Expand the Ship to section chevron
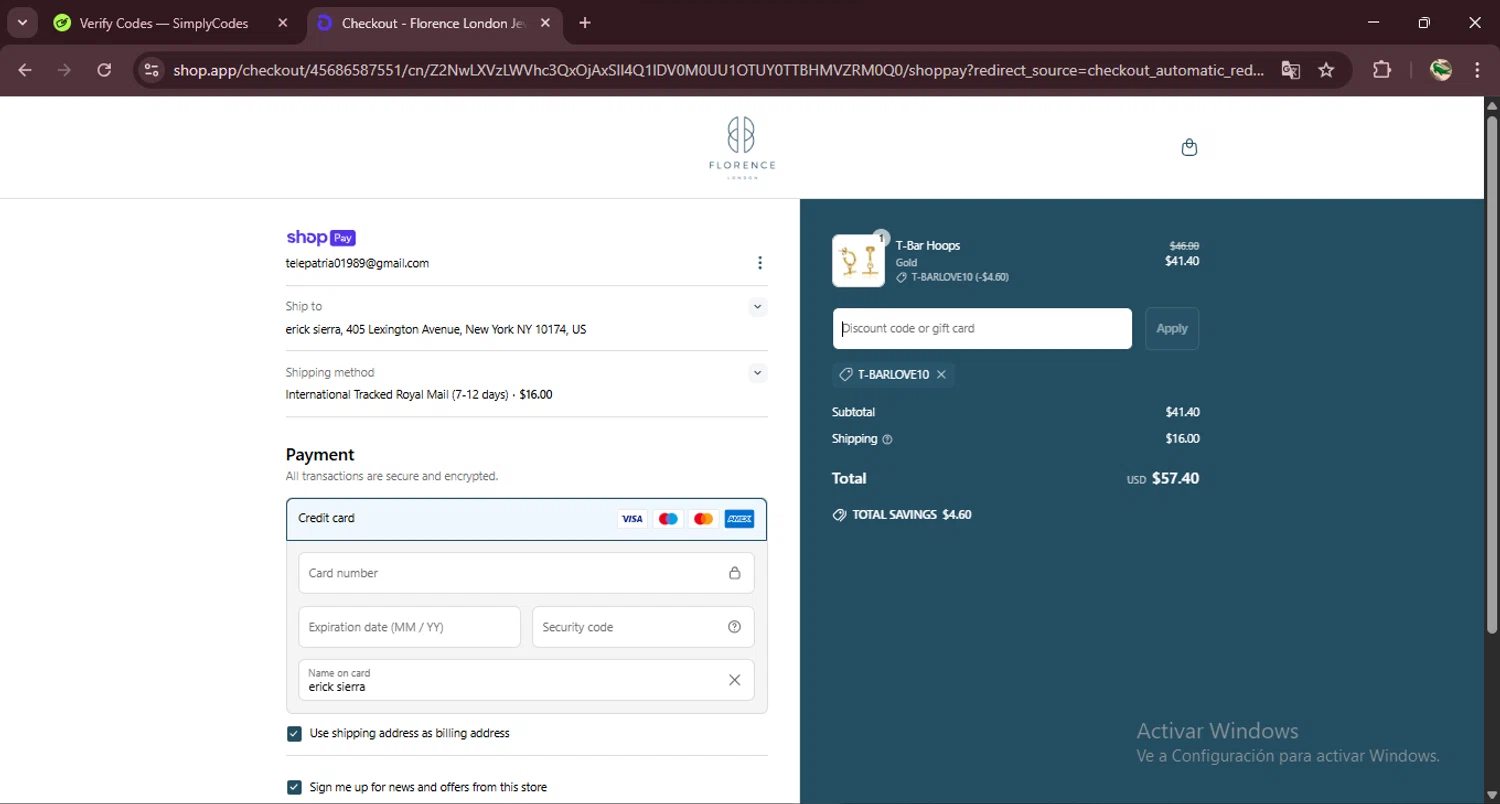The width and height of the screenshot is (1500, 804). point(758,307)
